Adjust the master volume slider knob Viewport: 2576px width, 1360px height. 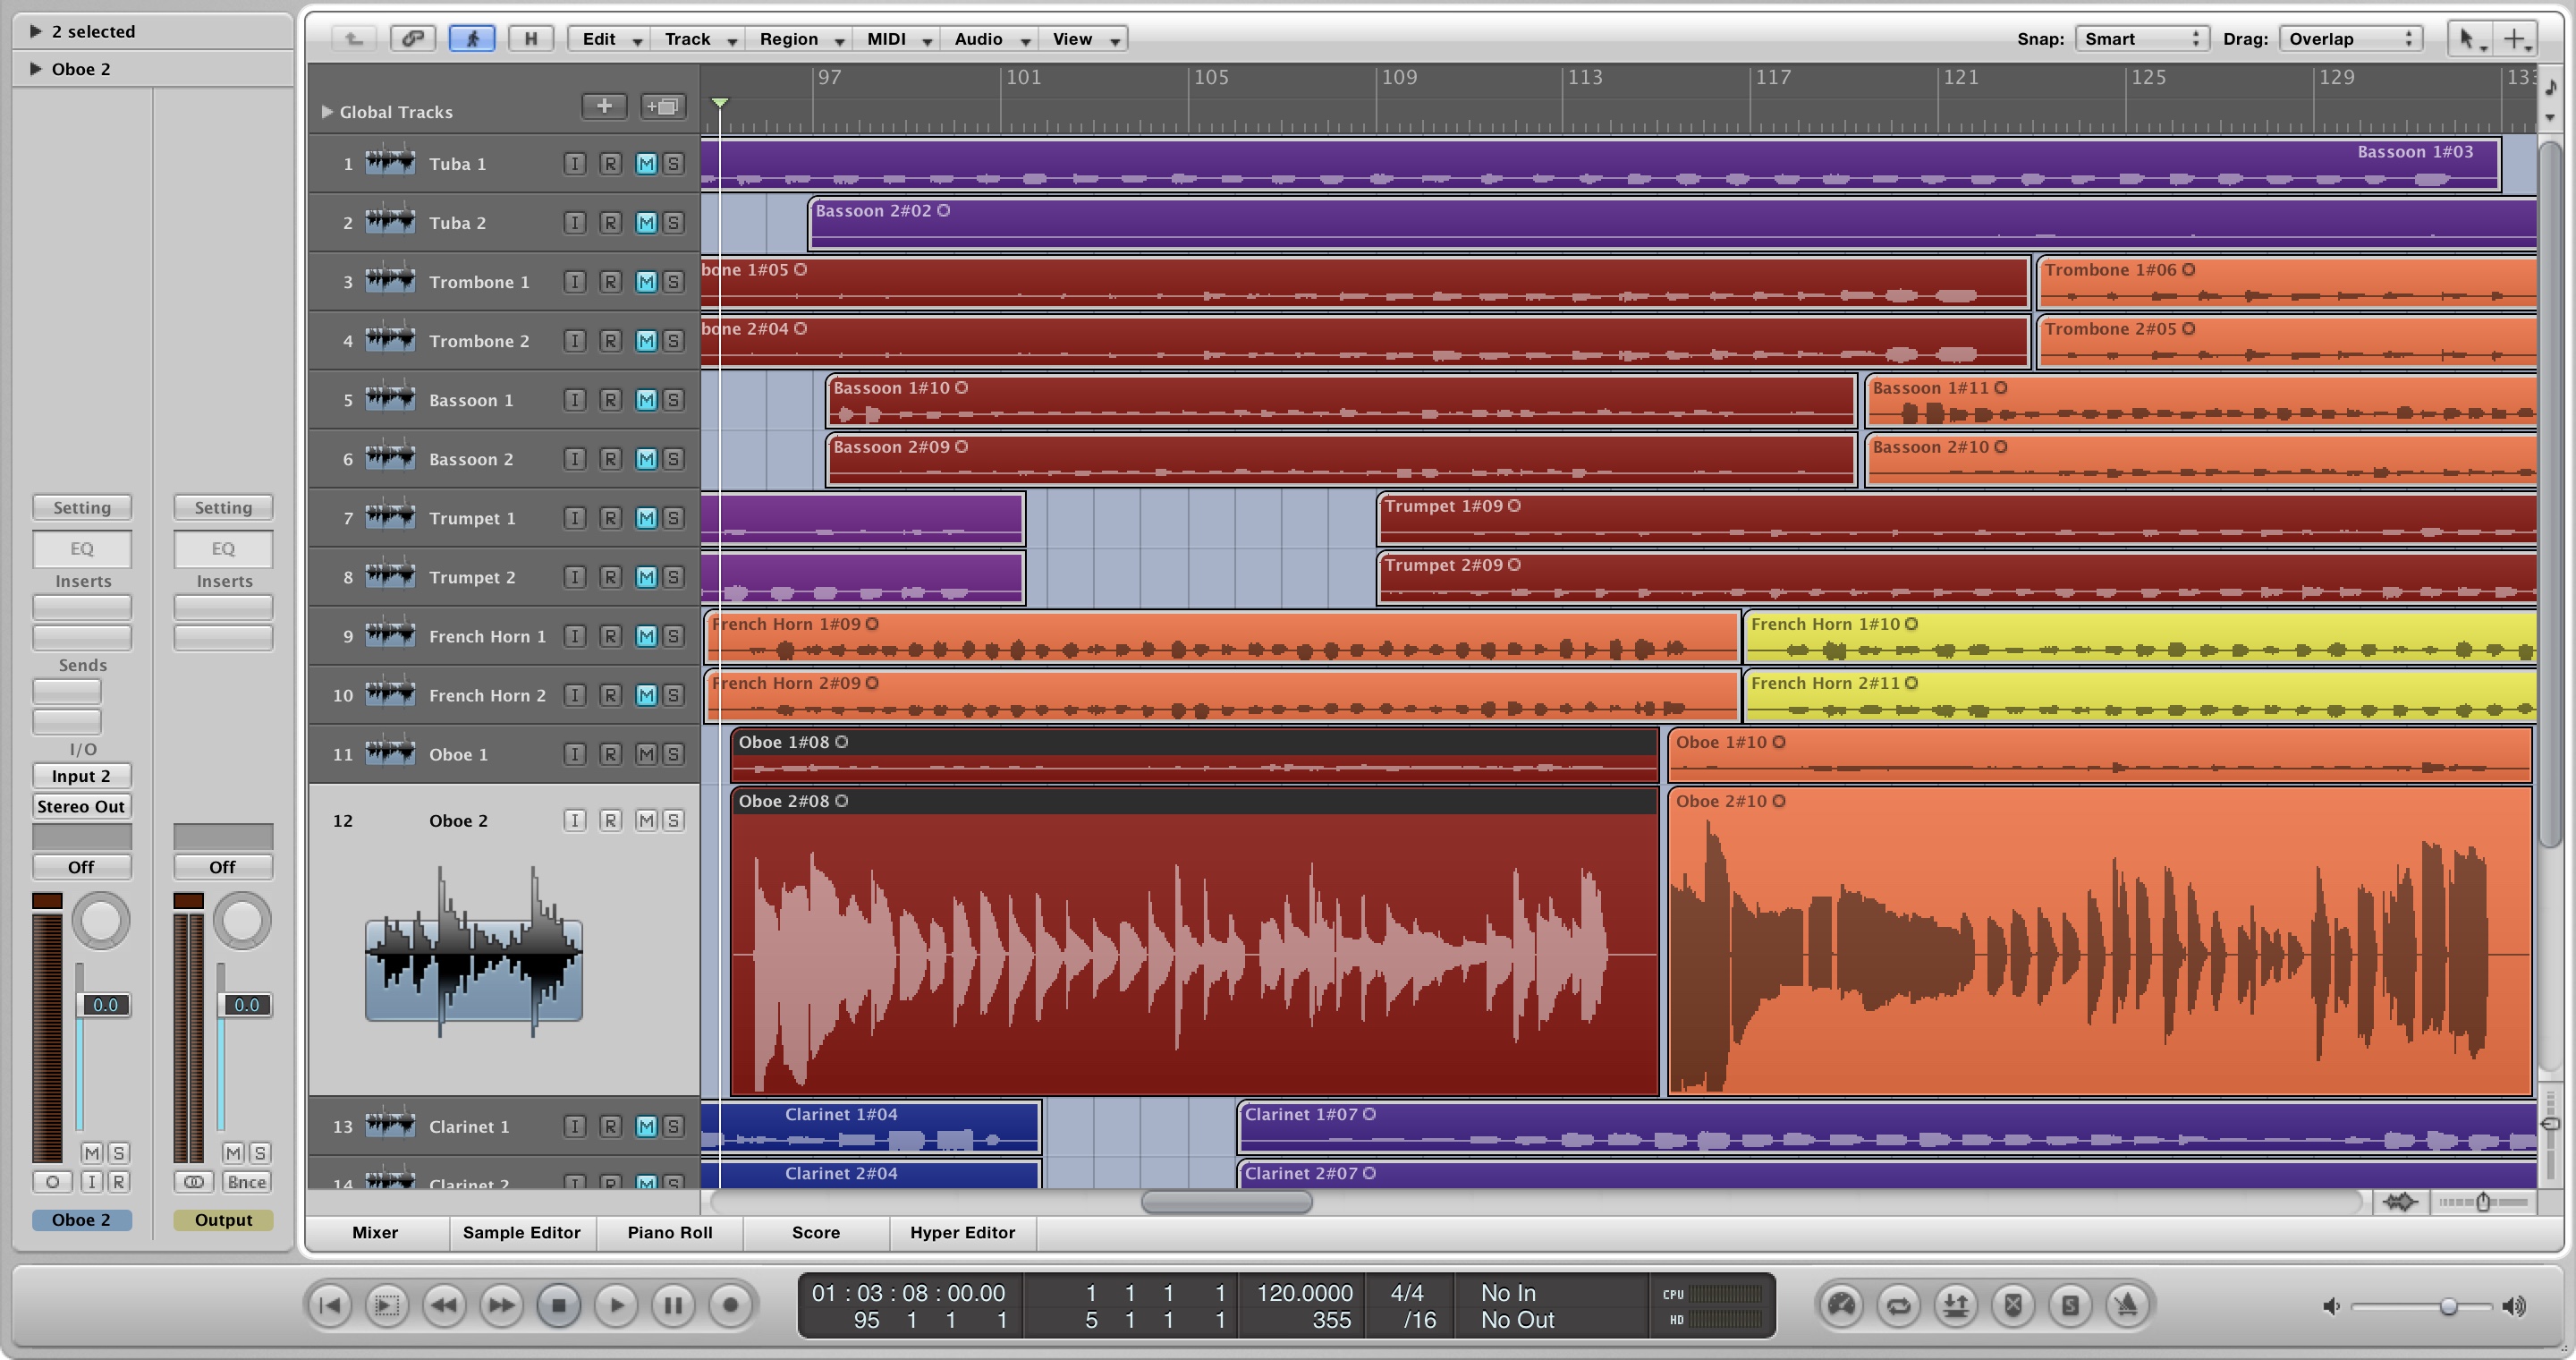coord(2448,1306)
